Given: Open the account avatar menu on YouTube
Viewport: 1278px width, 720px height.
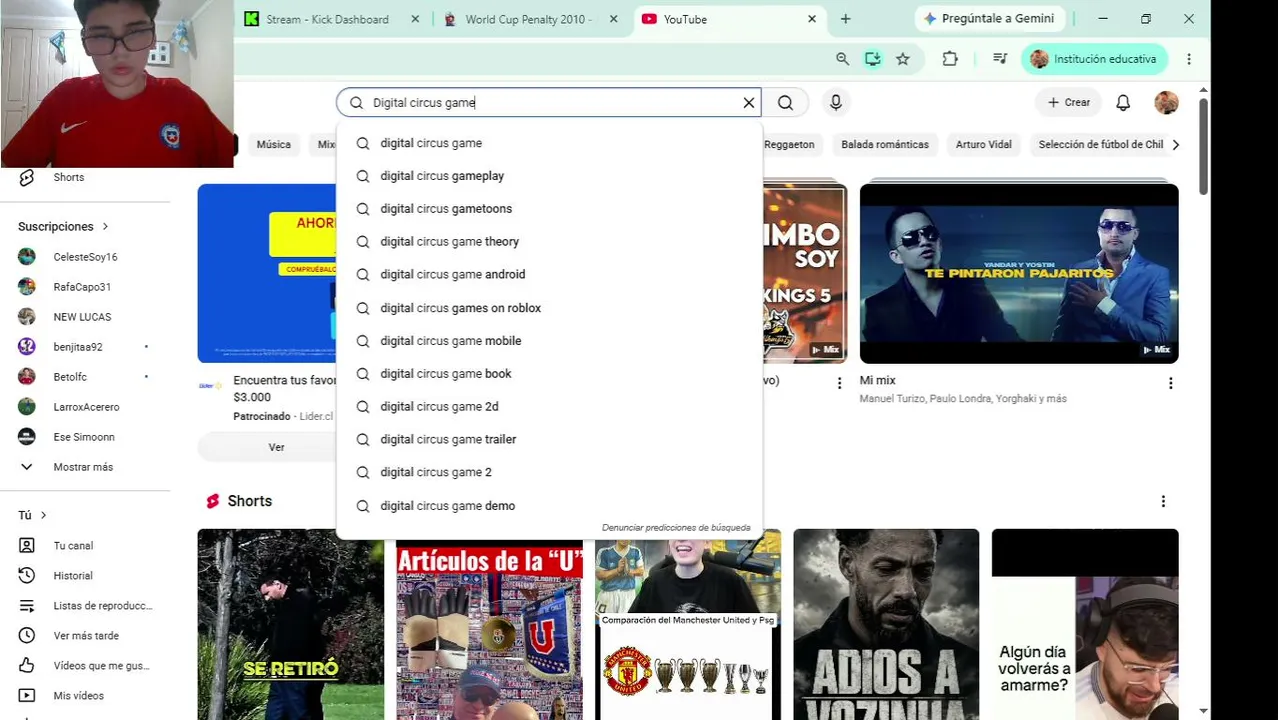Looking at the screenshot, I should click(1166, 102).
